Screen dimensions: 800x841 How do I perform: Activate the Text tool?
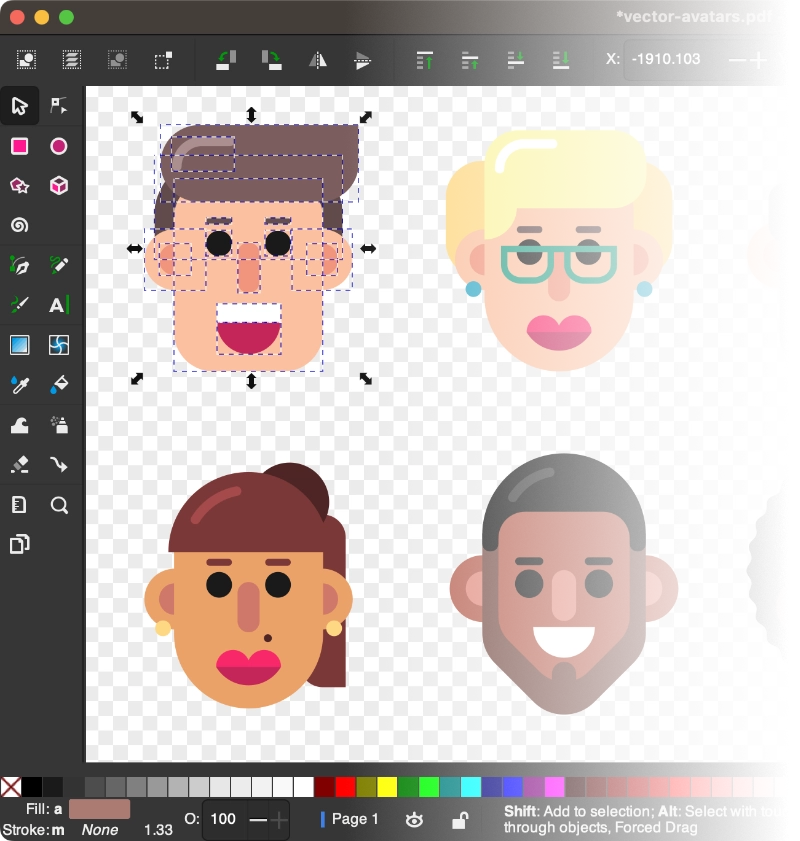pos(59,305)
